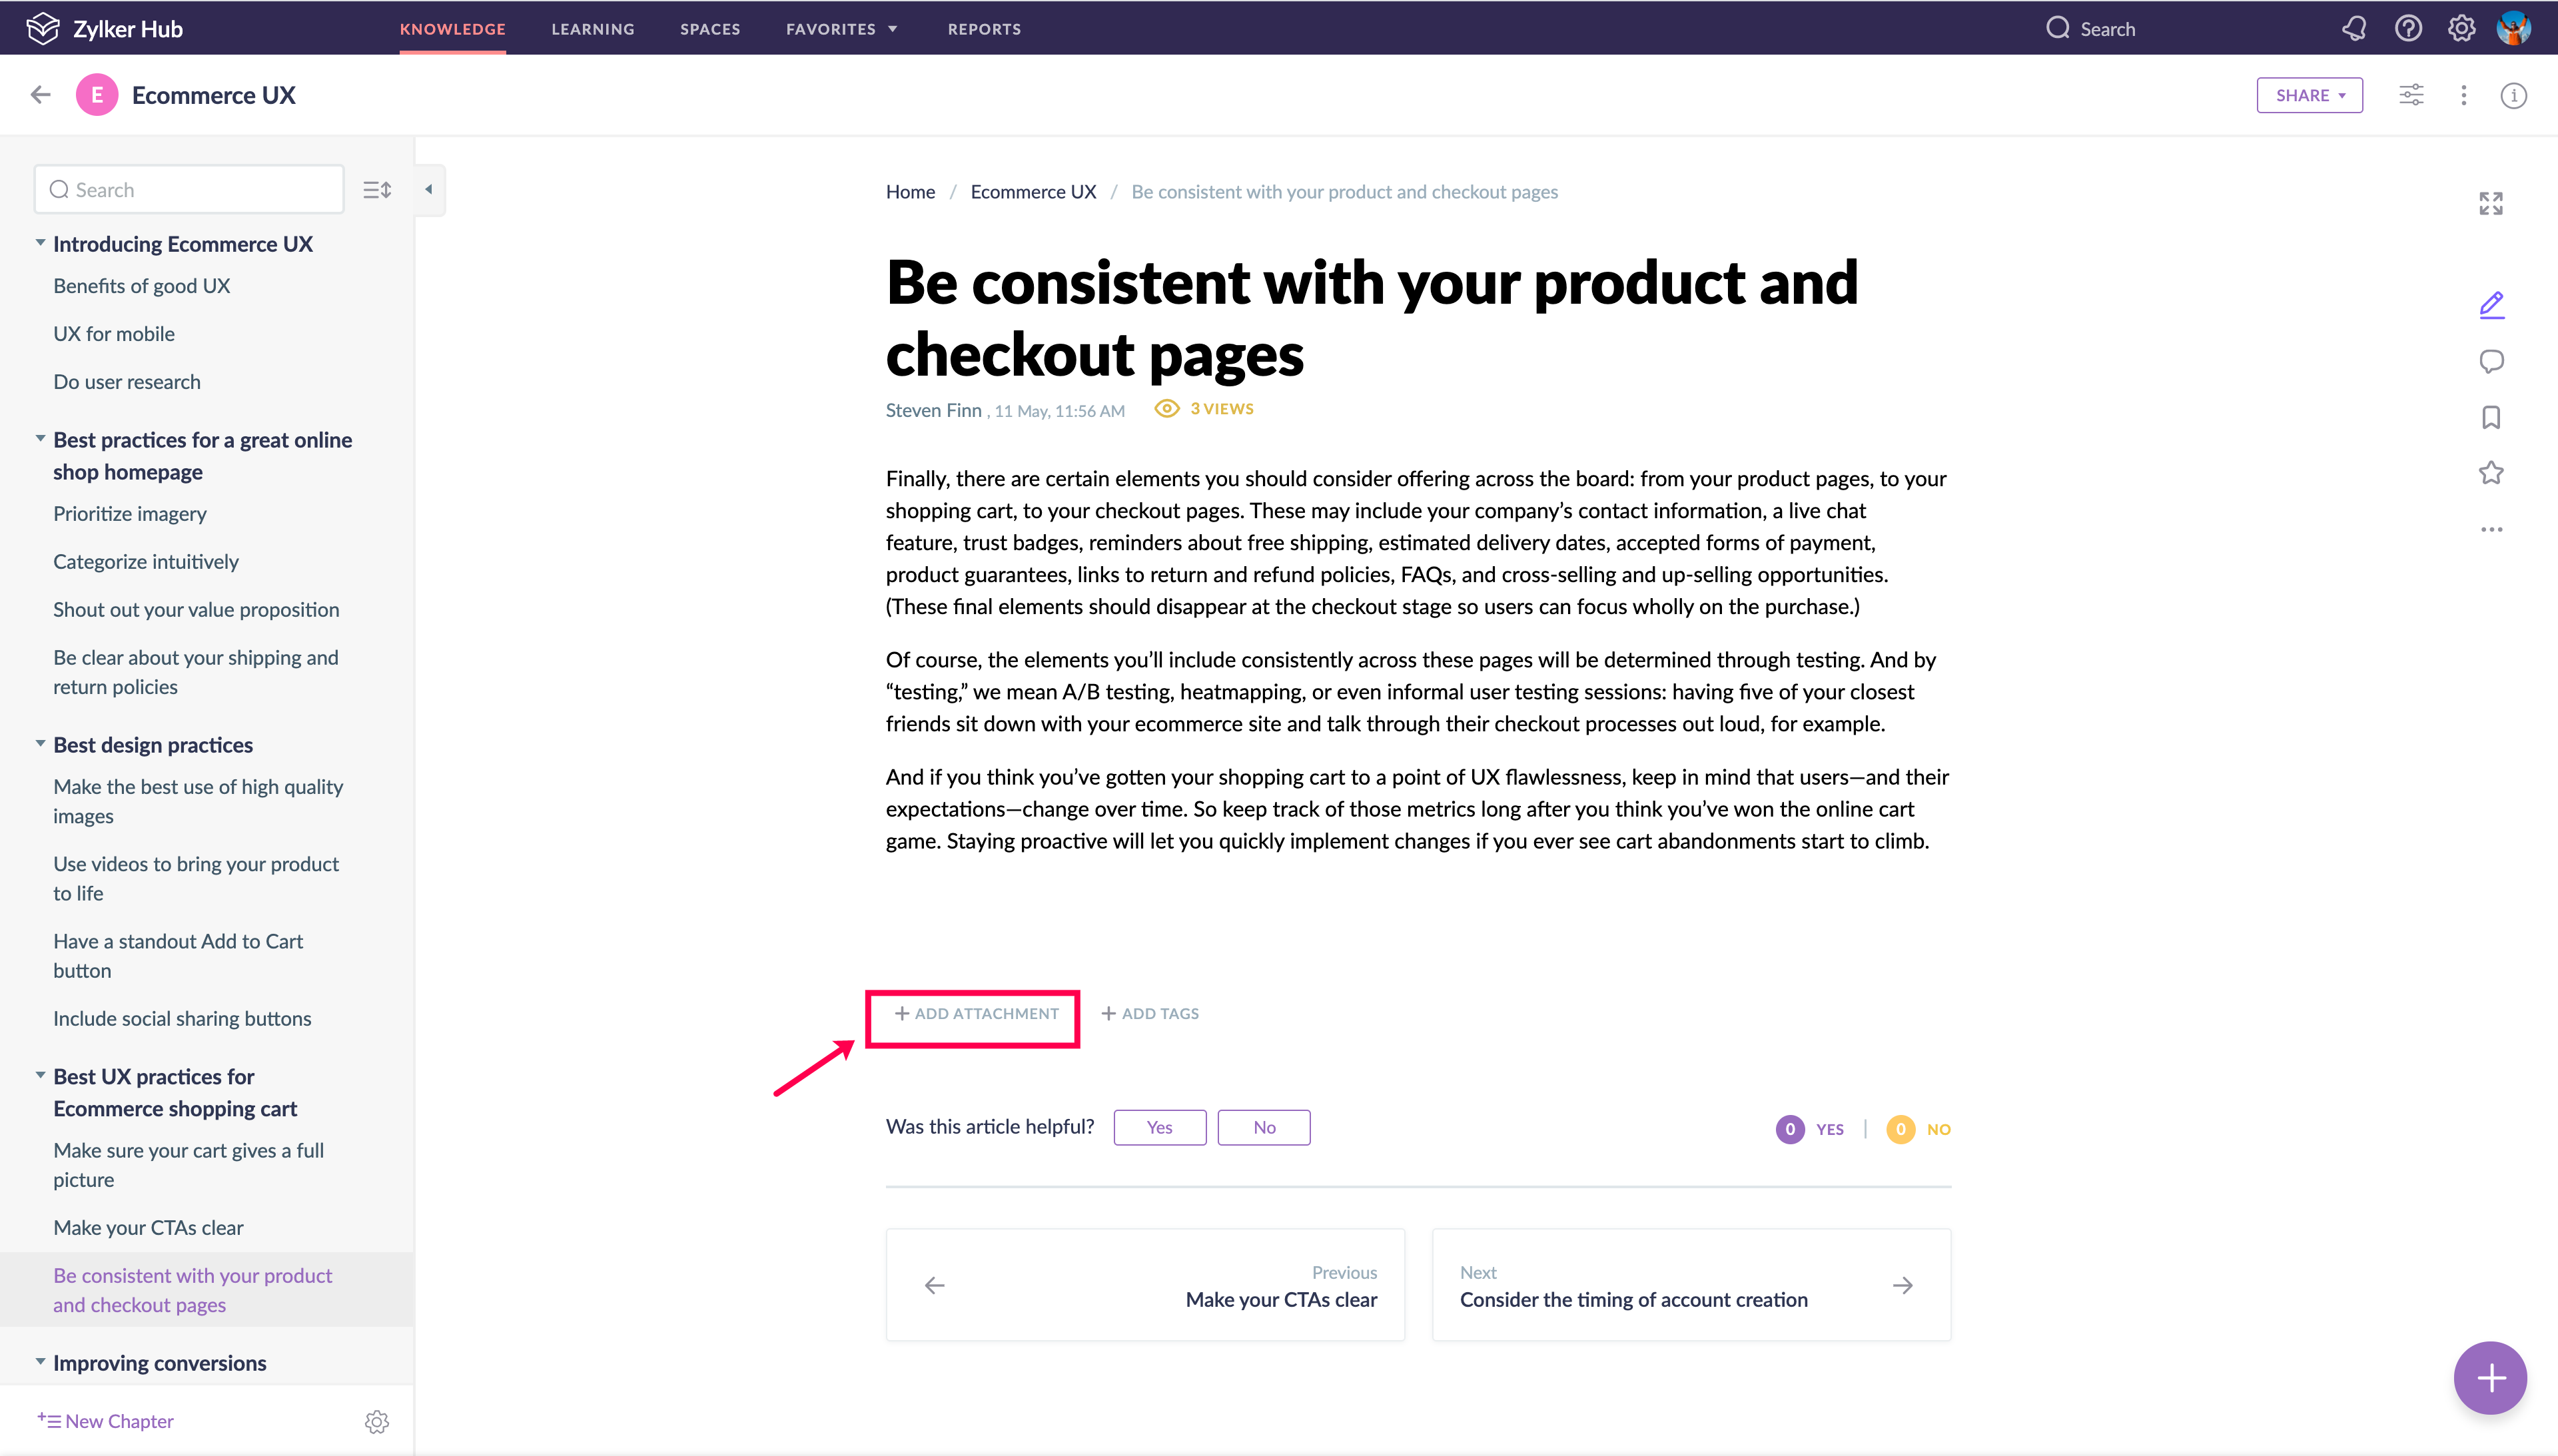Mark the article as favorite with the star icon
The image size is (2558, 1456).
(2491, 473)
